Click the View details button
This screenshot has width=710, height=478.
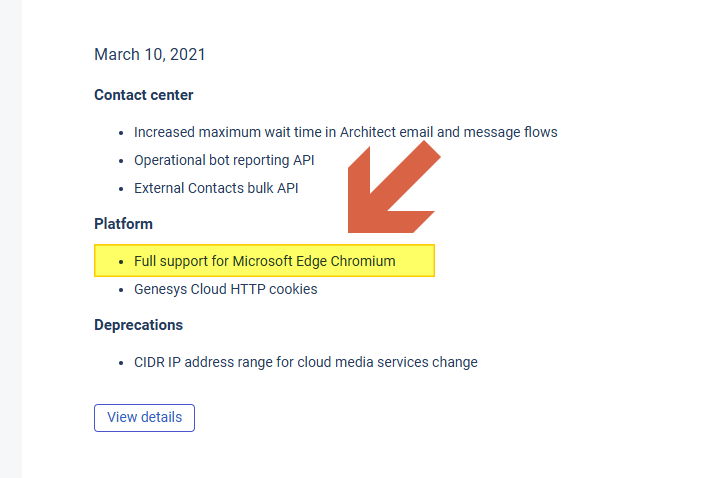(x=144, y=417)
